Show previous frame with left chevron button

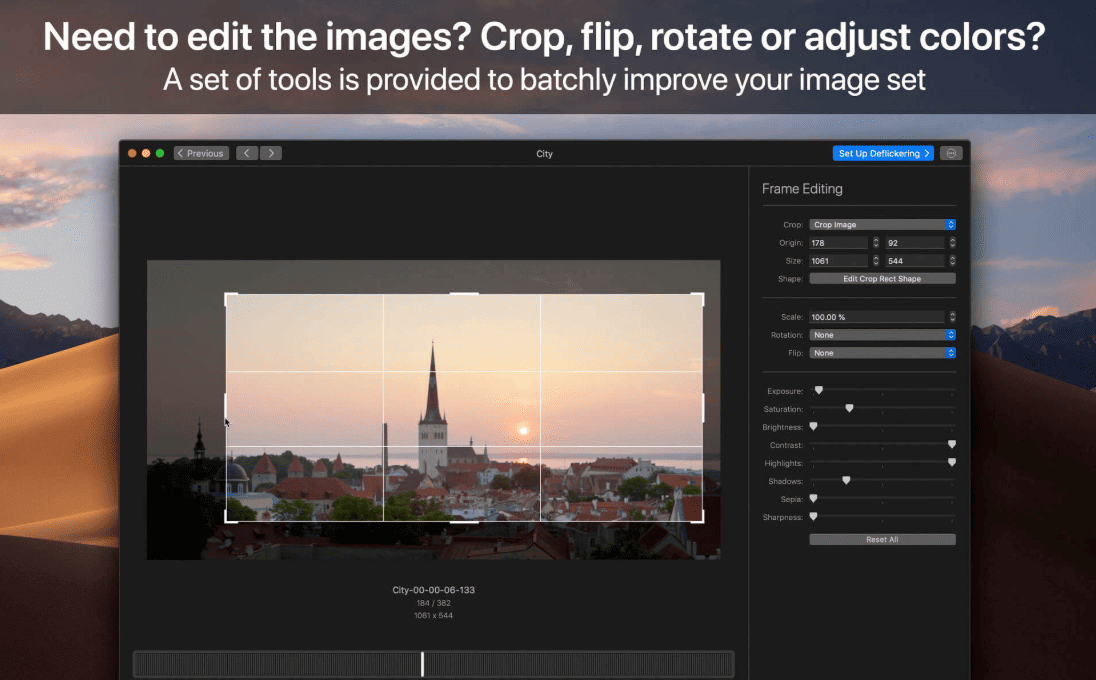tap(247, 153)
